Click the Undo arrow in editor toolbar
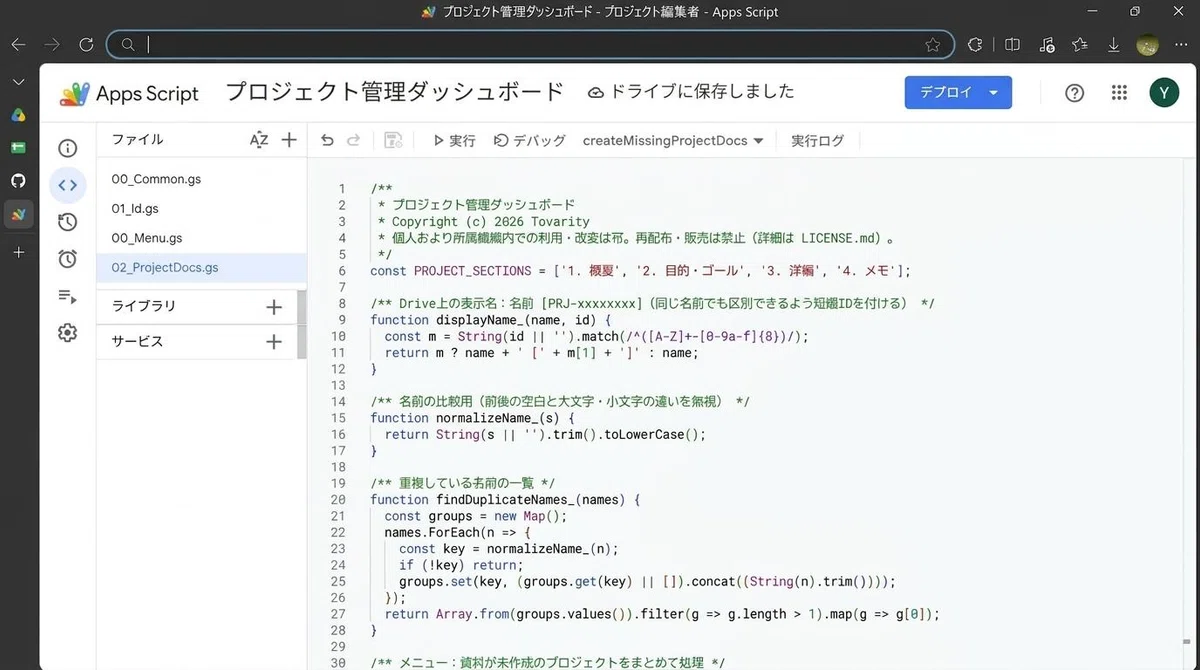 [327, 141]
